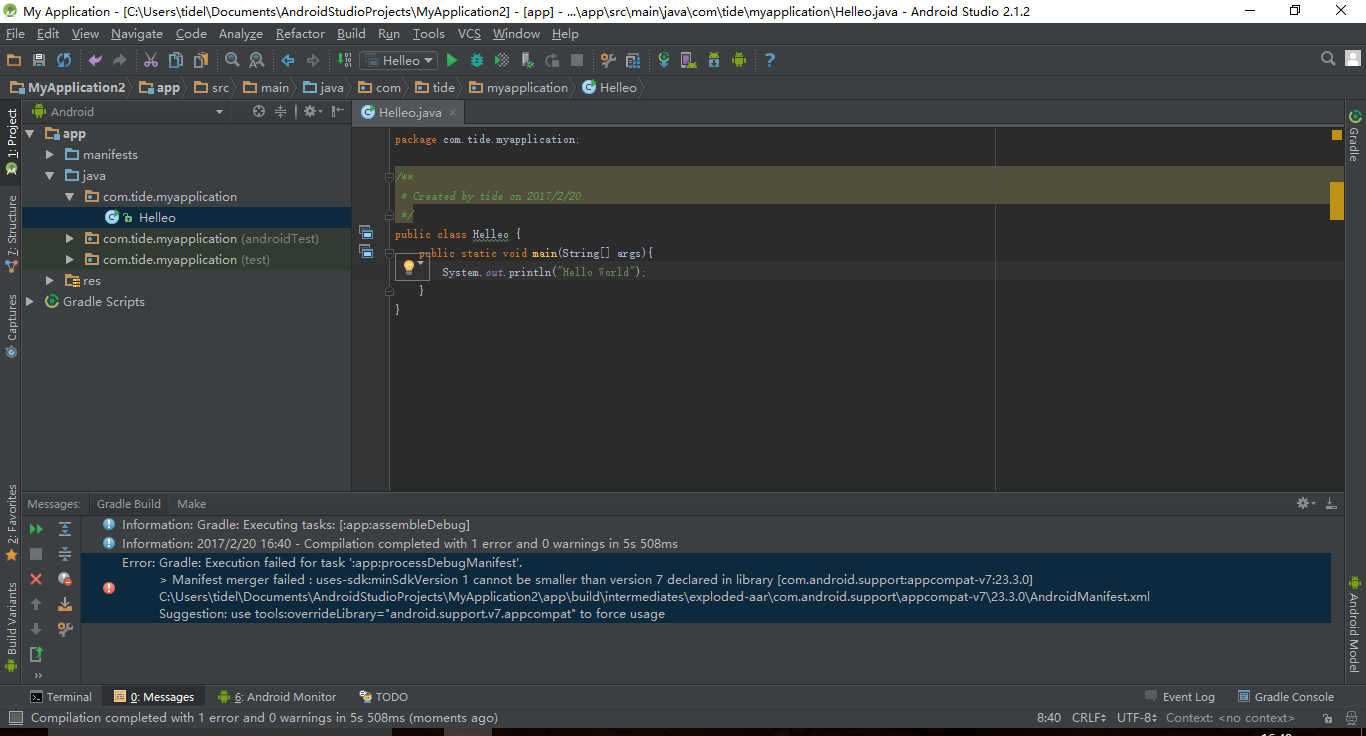Open the Gradle Console
Screen dimensions: 1366x736
point(1286,697)
